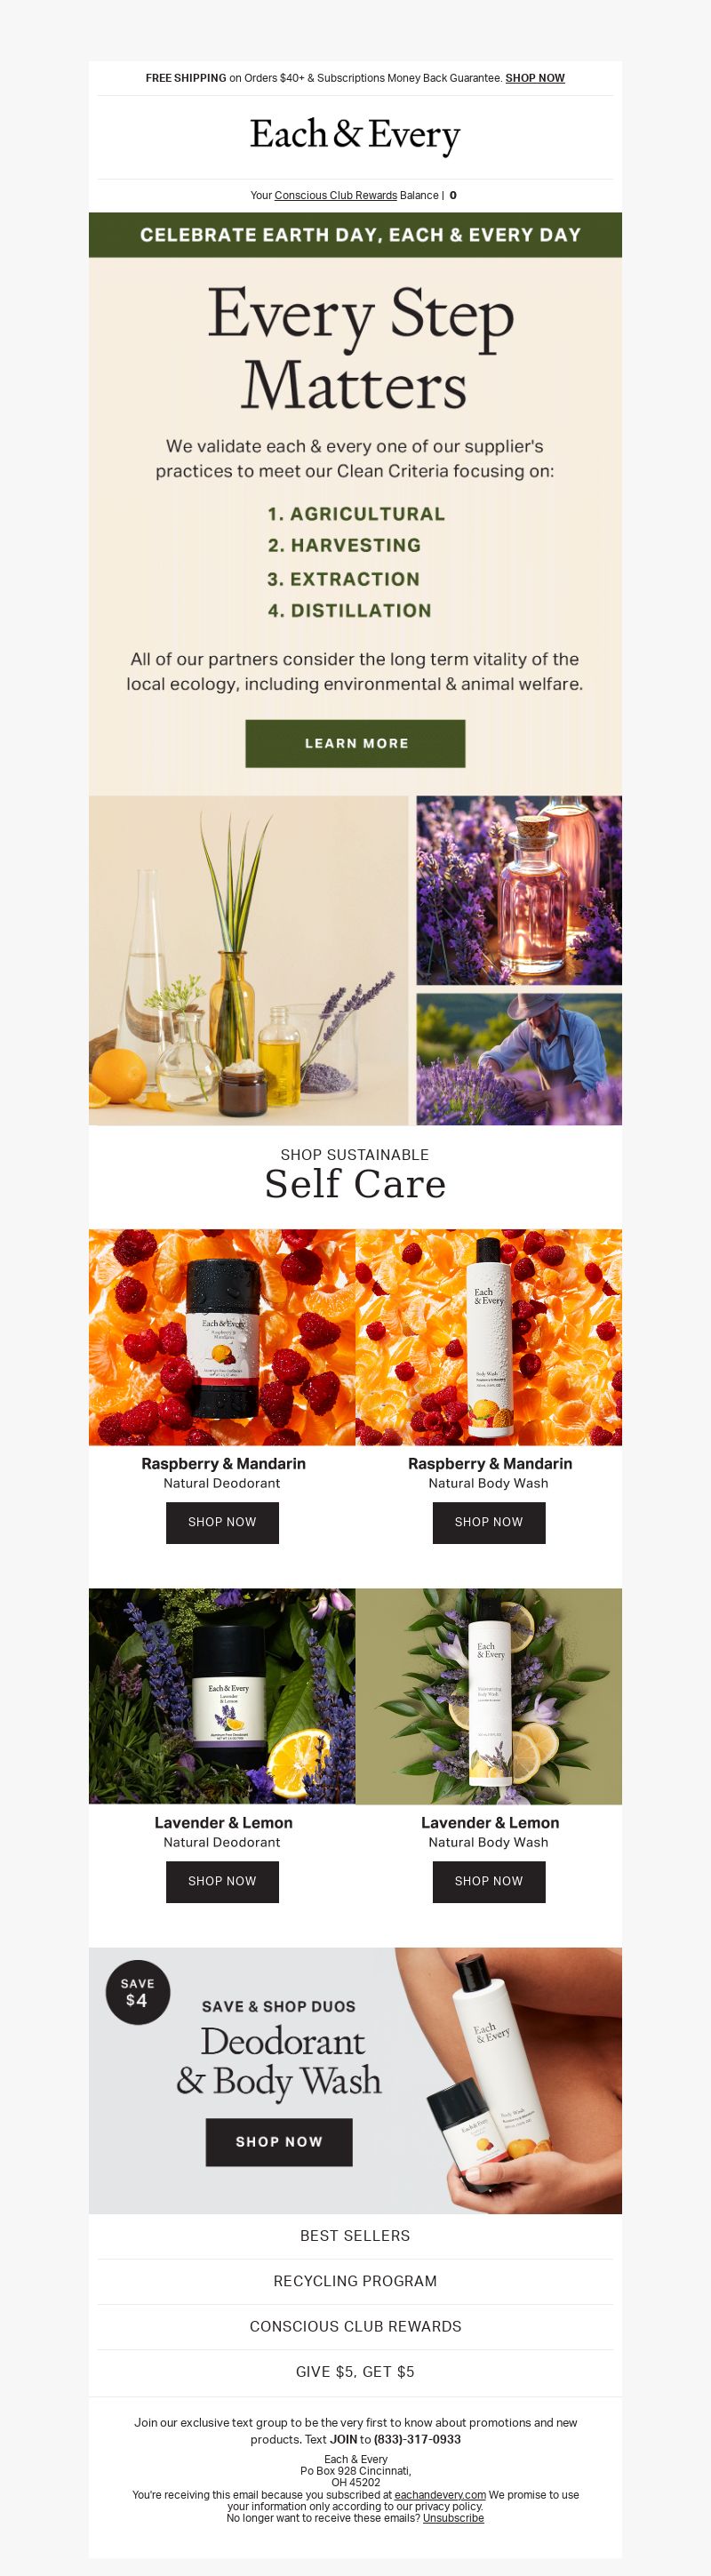This screenshot has width=711, height=2576.
Task: Shop now for Raspberry & Mandarin Natural Deodorant
Action: coord(222,1522)
